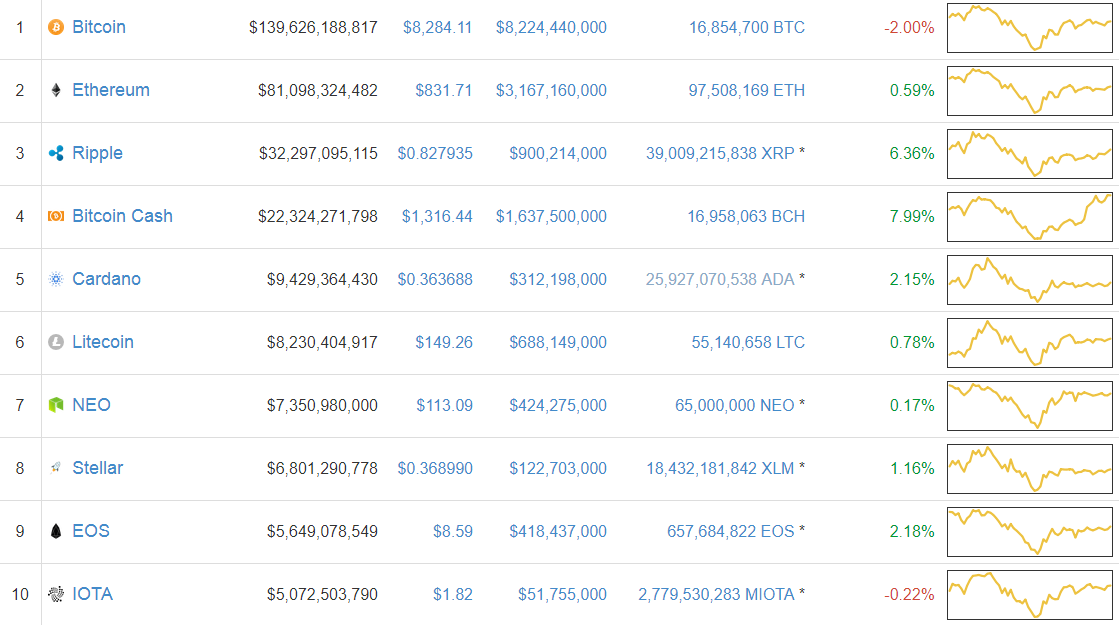Click the IOTA logo icon
This screenshot has width=1119, height=625.
coord(56,595)
